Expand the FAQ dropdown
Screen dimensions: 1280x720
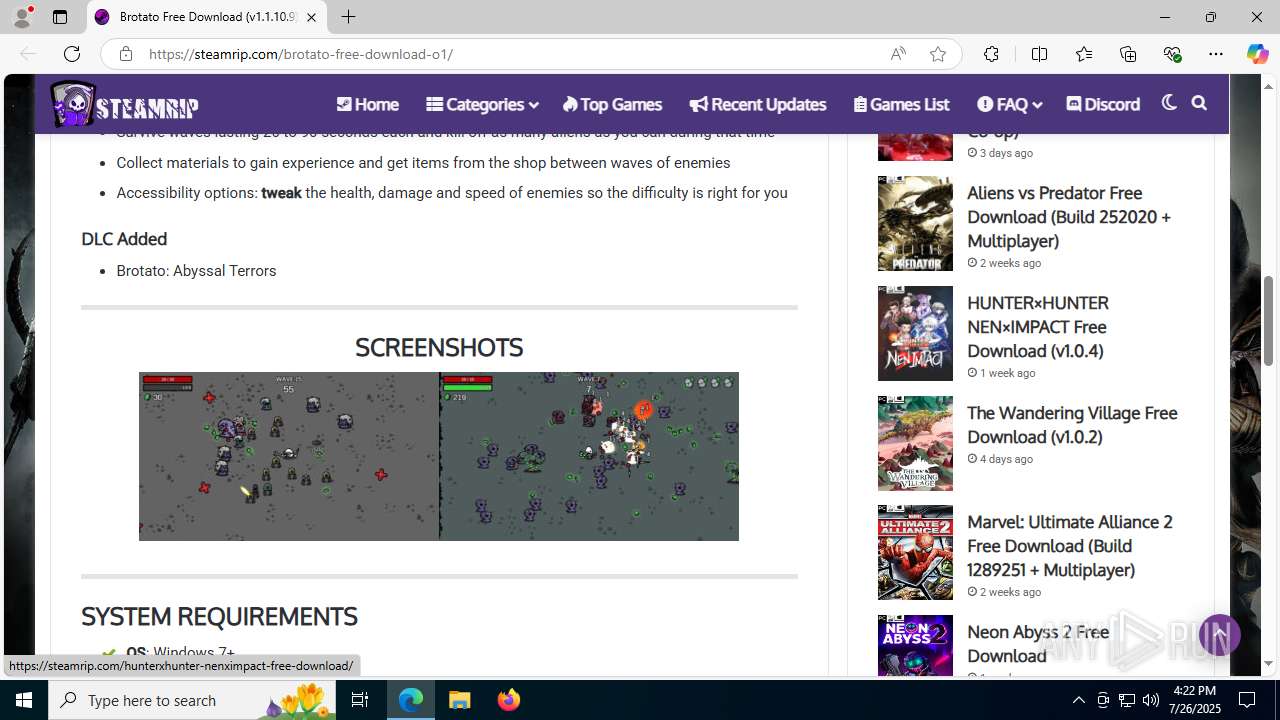click(x=1009, y=104)
